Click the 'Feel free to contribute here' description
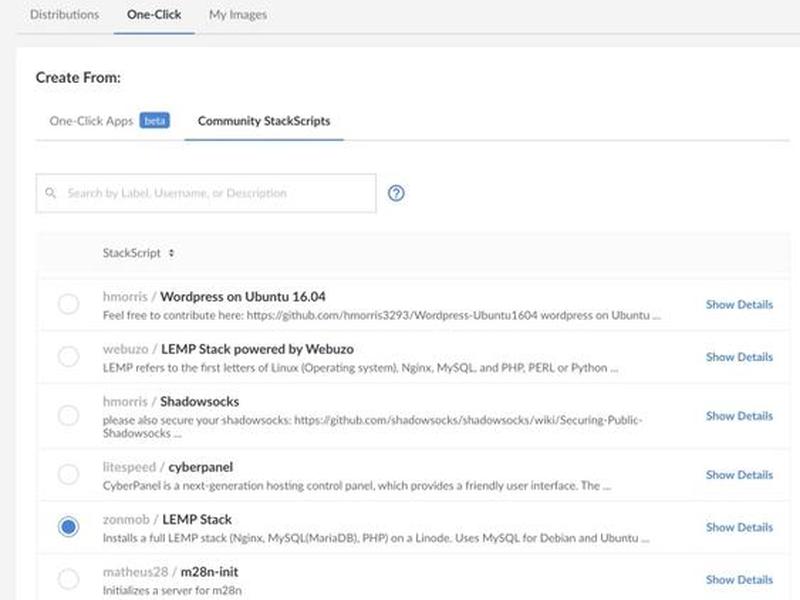 point(382,315)
